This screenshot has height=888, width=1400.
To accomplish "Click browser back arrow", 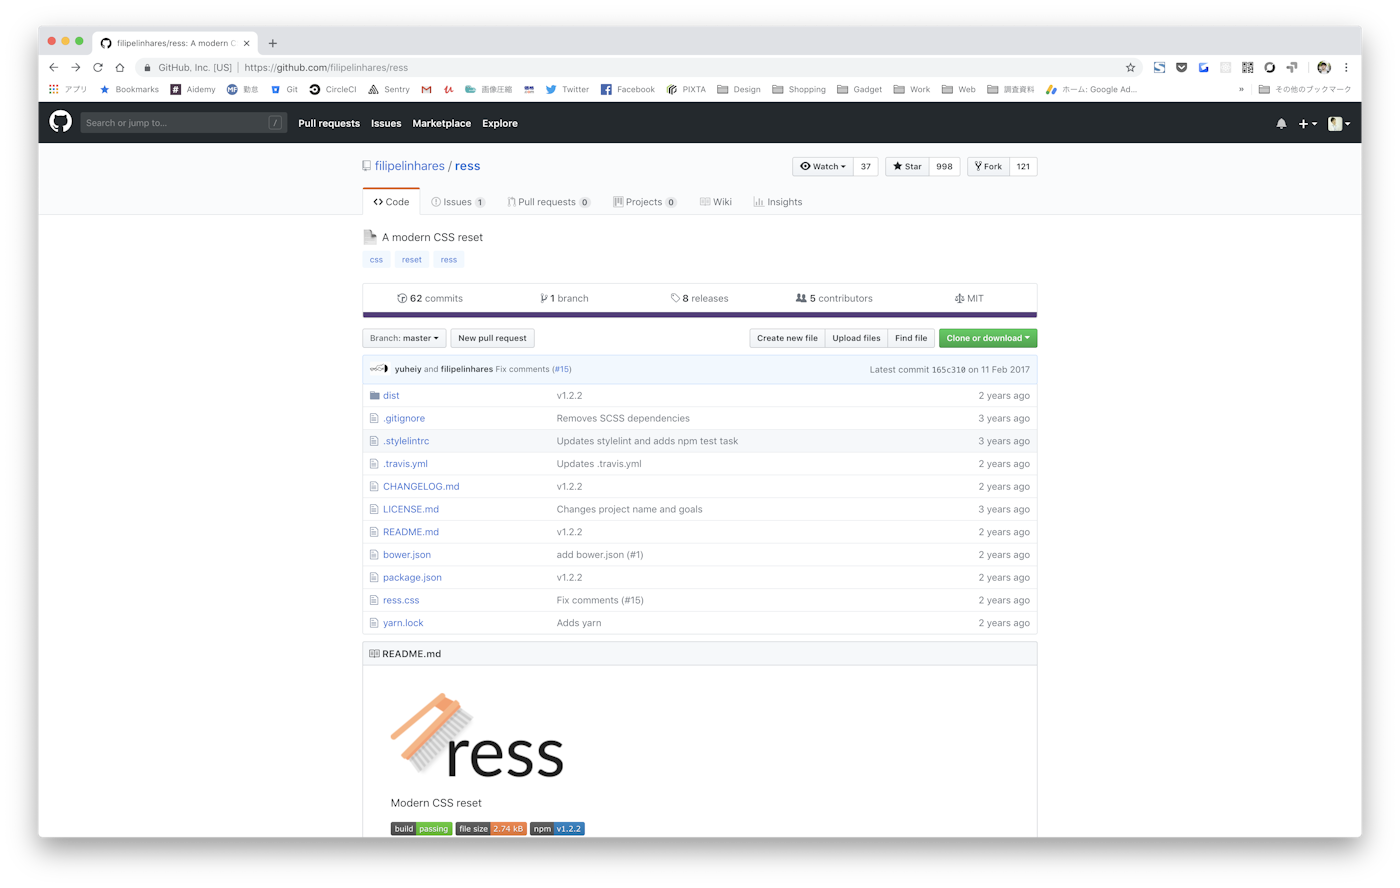I will (54, 67).
